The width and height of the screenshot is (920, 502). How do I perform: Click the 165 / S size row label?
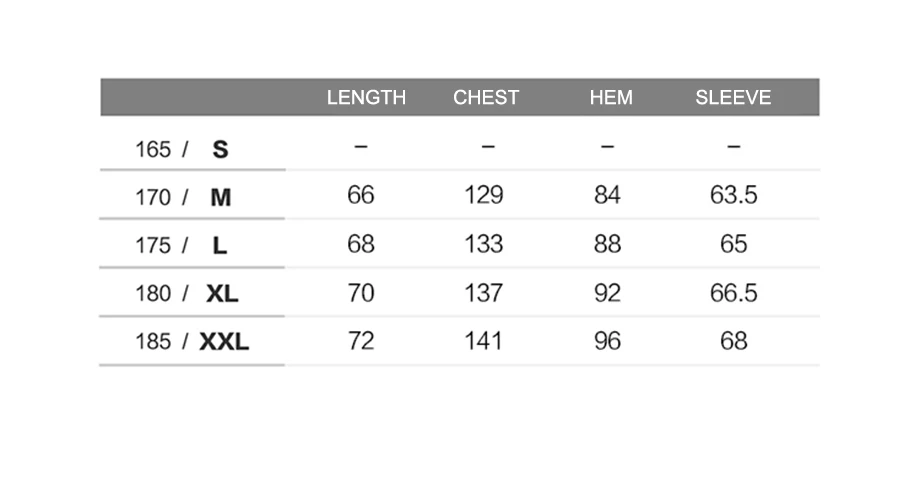(182, 150)
